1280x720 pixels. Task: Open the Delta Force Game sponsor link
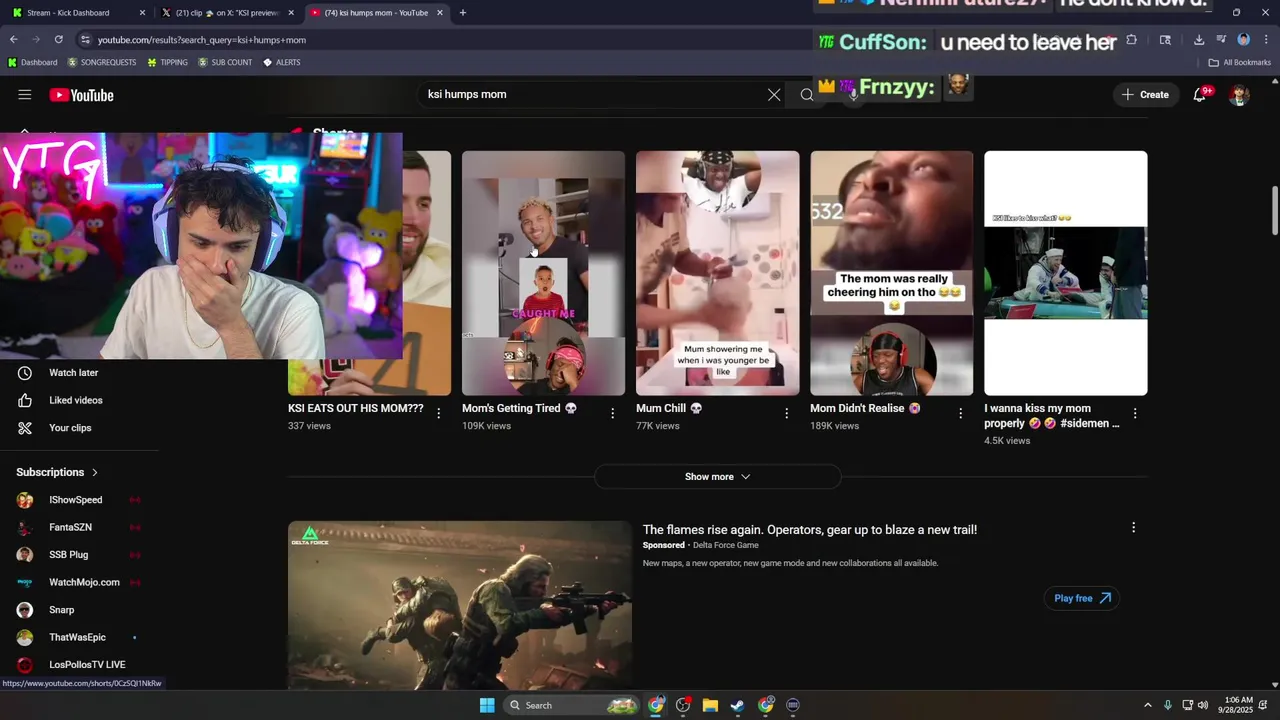[726, 545]
